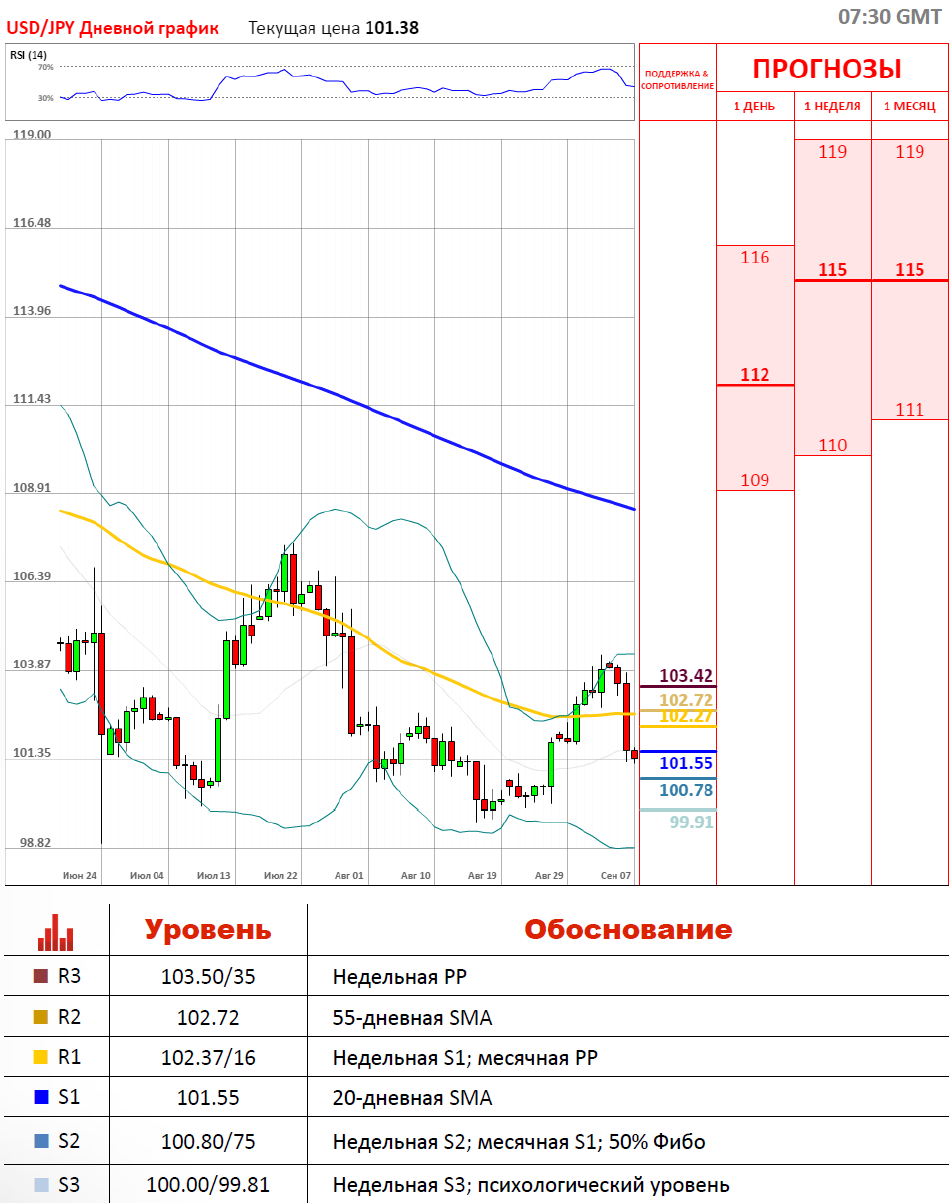Click the '55-дневная SMA' rationale cell

tap(413, 1018)
